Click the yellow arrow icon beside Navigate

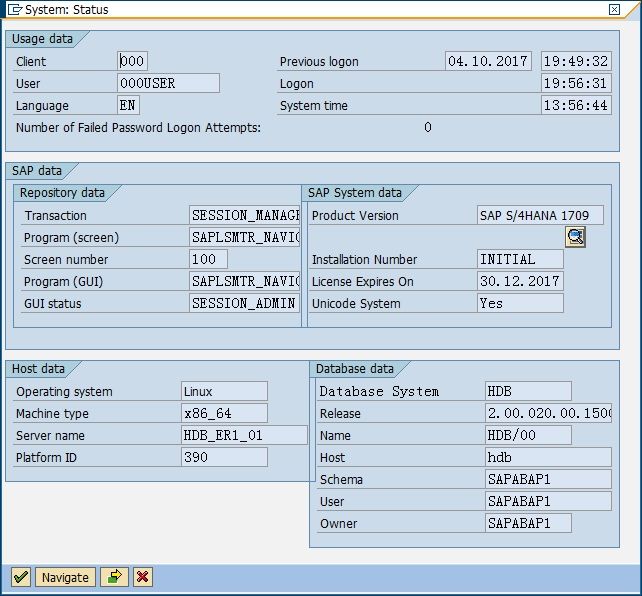click(114, 577)
